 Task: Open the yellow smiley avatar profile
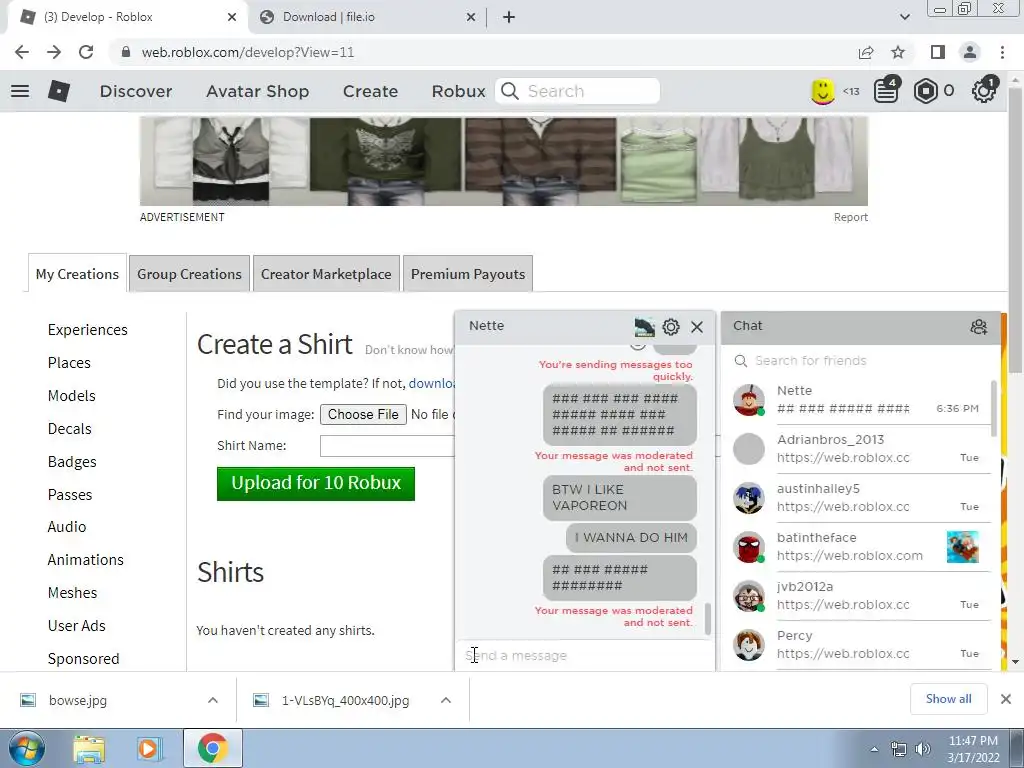(823, 91)
